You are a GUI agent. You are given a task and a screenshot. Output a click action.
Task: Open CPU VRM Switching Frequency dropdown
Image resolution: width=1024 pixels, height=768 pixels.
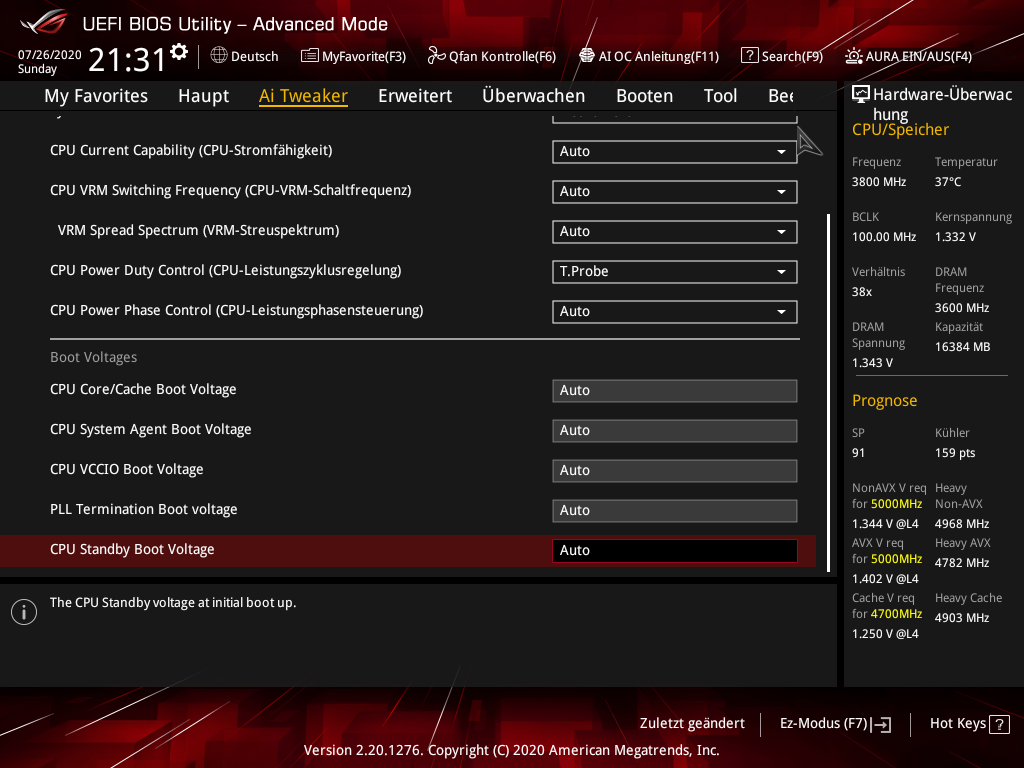675,191
